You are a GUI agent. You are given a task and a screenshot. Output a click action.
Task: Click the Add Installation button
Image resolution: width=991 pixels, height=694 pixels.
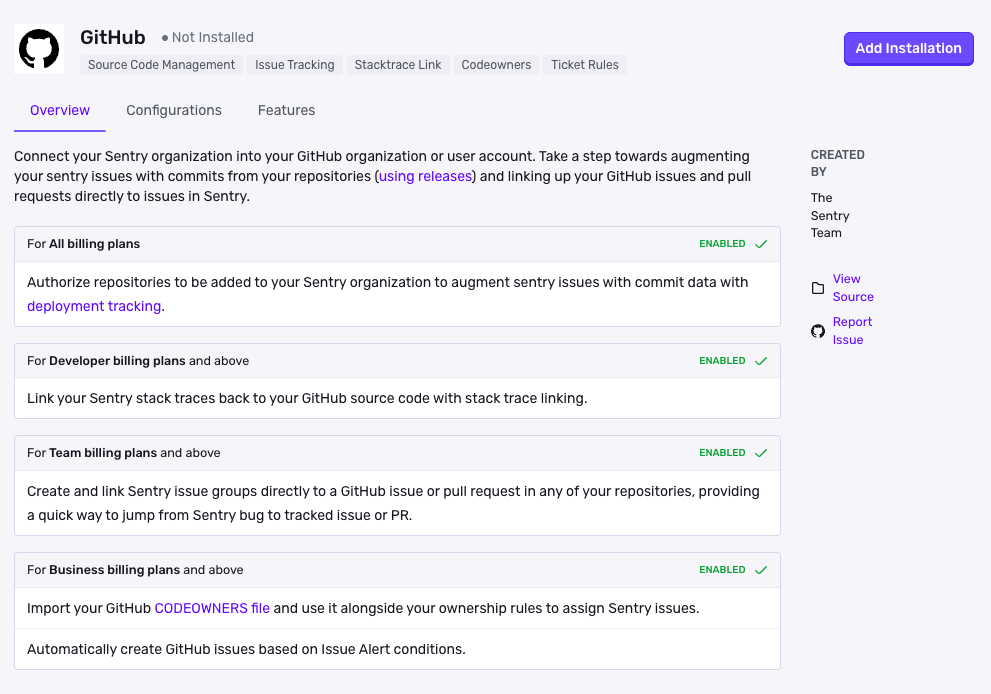point(908,49)
